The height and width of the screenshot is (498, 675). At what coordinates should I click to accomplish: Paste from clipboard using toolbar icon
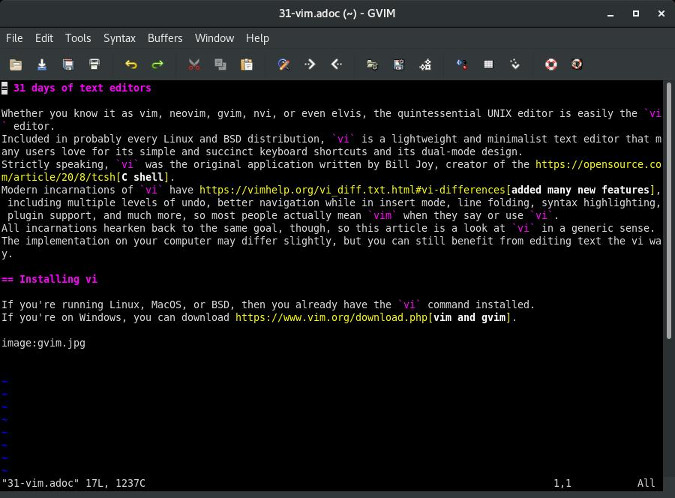tap(246, 65)
